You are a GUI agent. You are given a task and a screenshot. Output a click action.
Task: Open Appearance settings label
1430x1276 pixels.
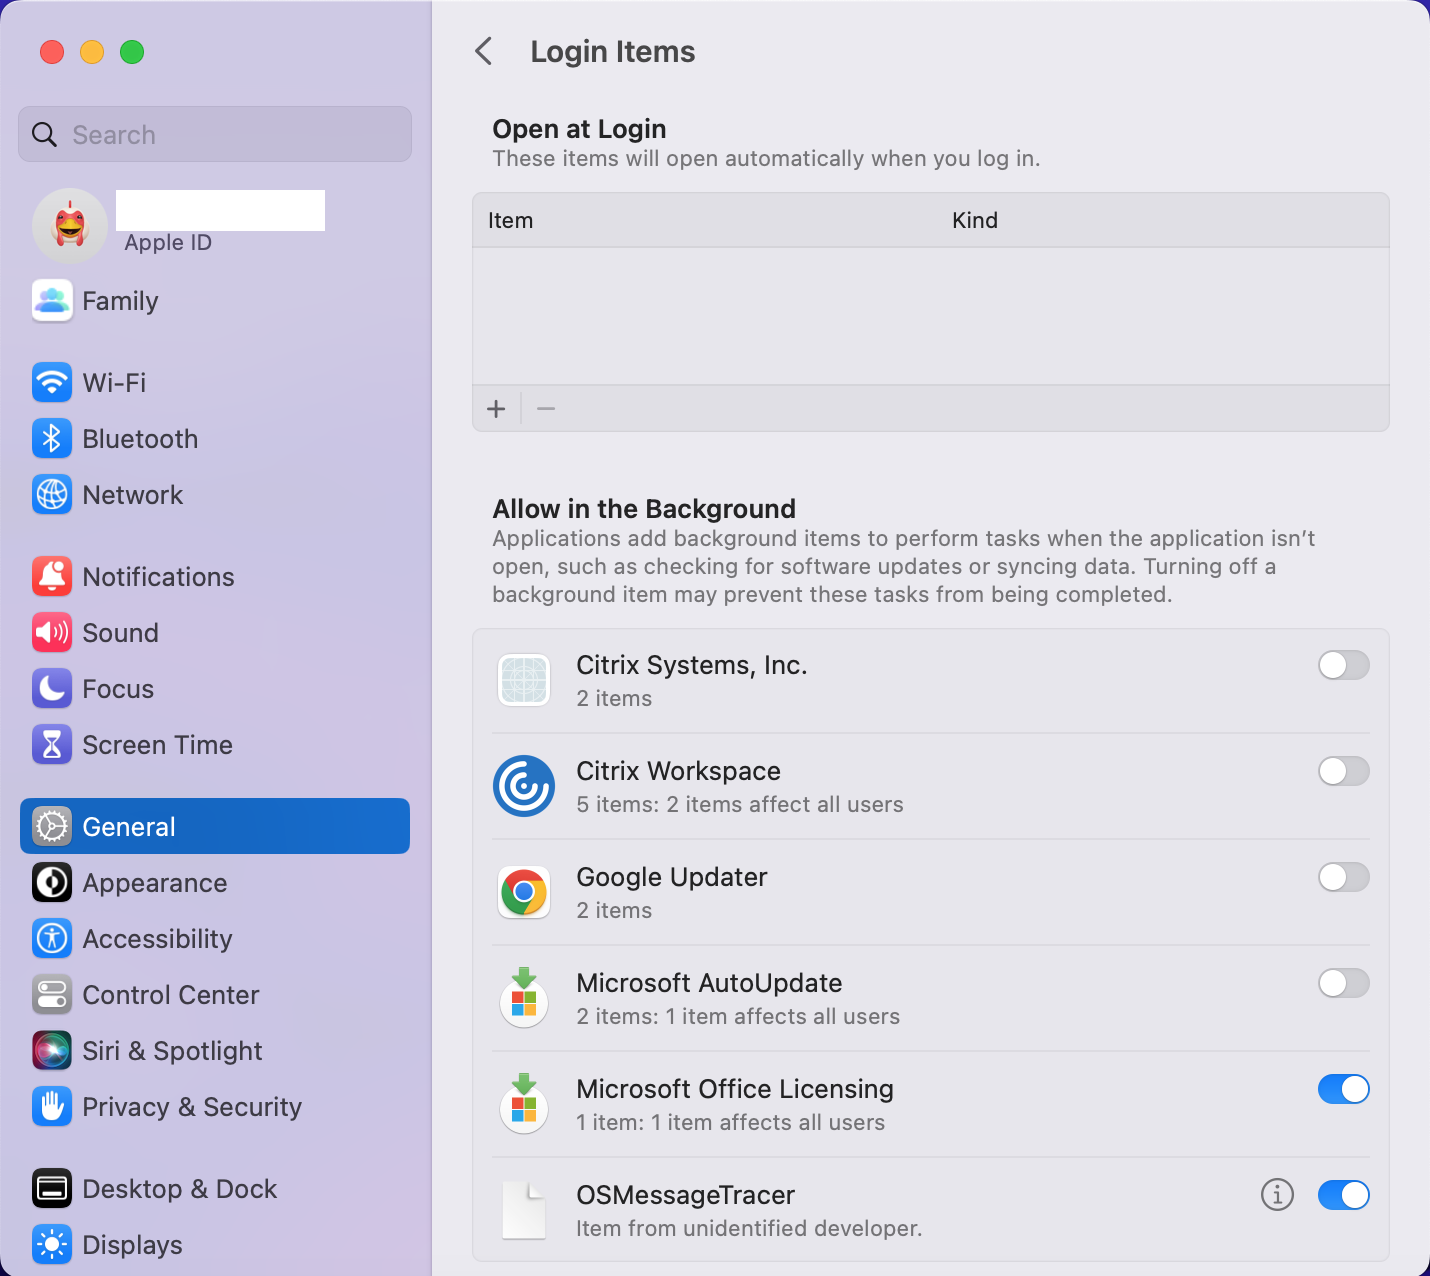click(155, 883)
